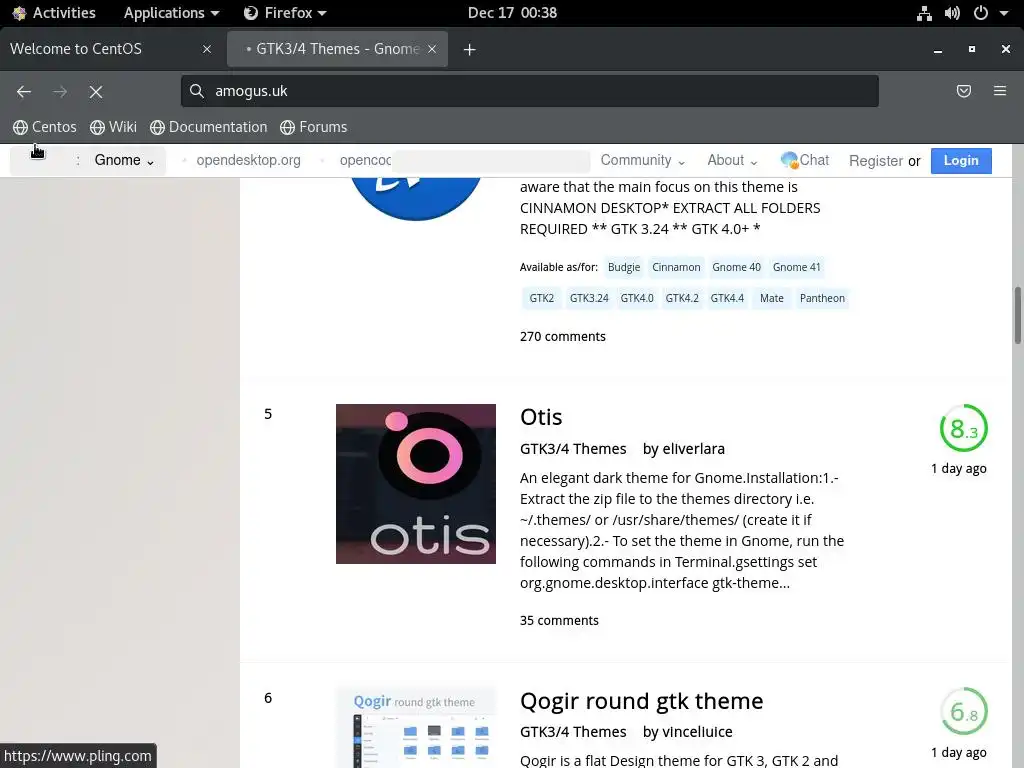Viewport: 1024px width, 768px height.
Task: Open the Firefox app menu in top bar
Action: point(285,13)
